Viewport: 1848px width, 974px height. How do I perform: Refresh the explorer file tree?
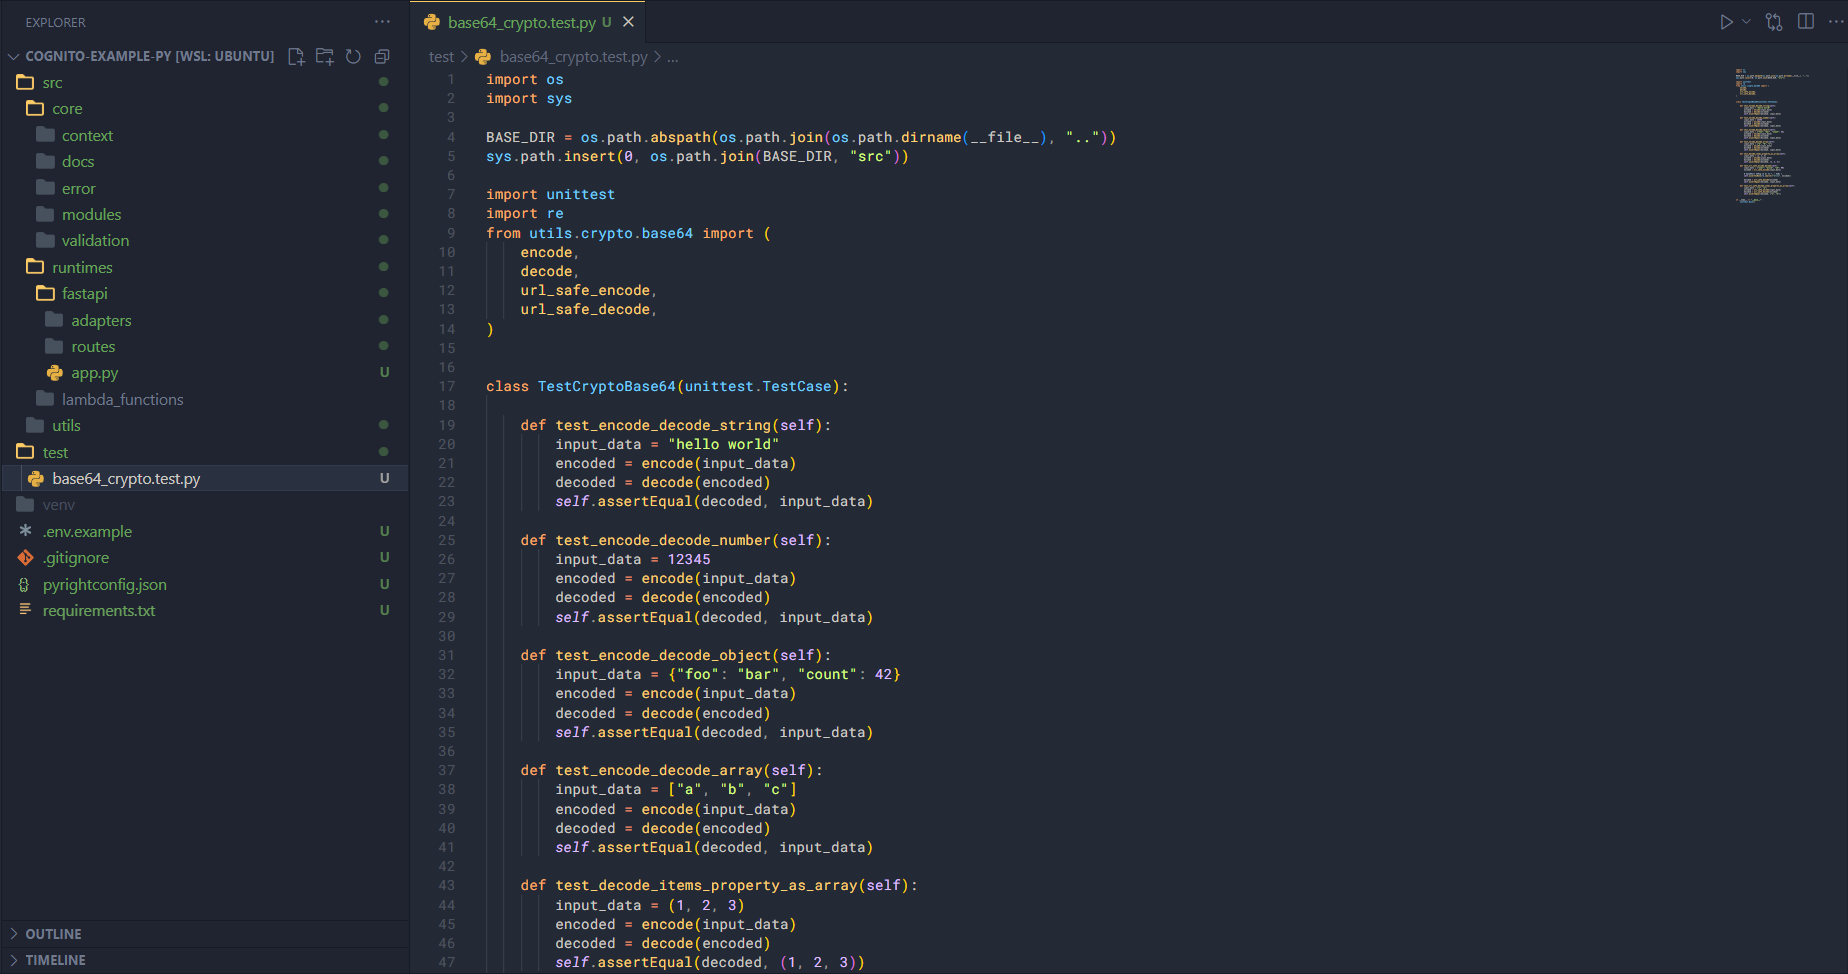coord(353,57)
